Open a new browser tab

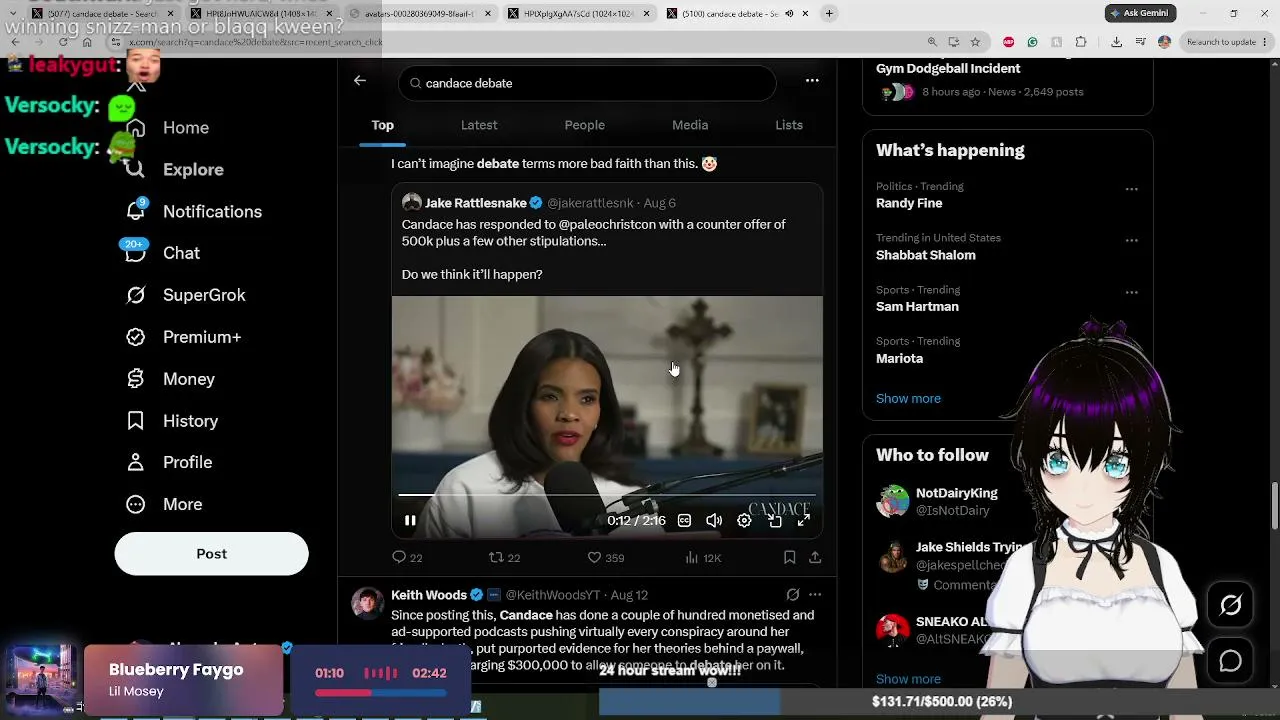(x=829, y=14)
